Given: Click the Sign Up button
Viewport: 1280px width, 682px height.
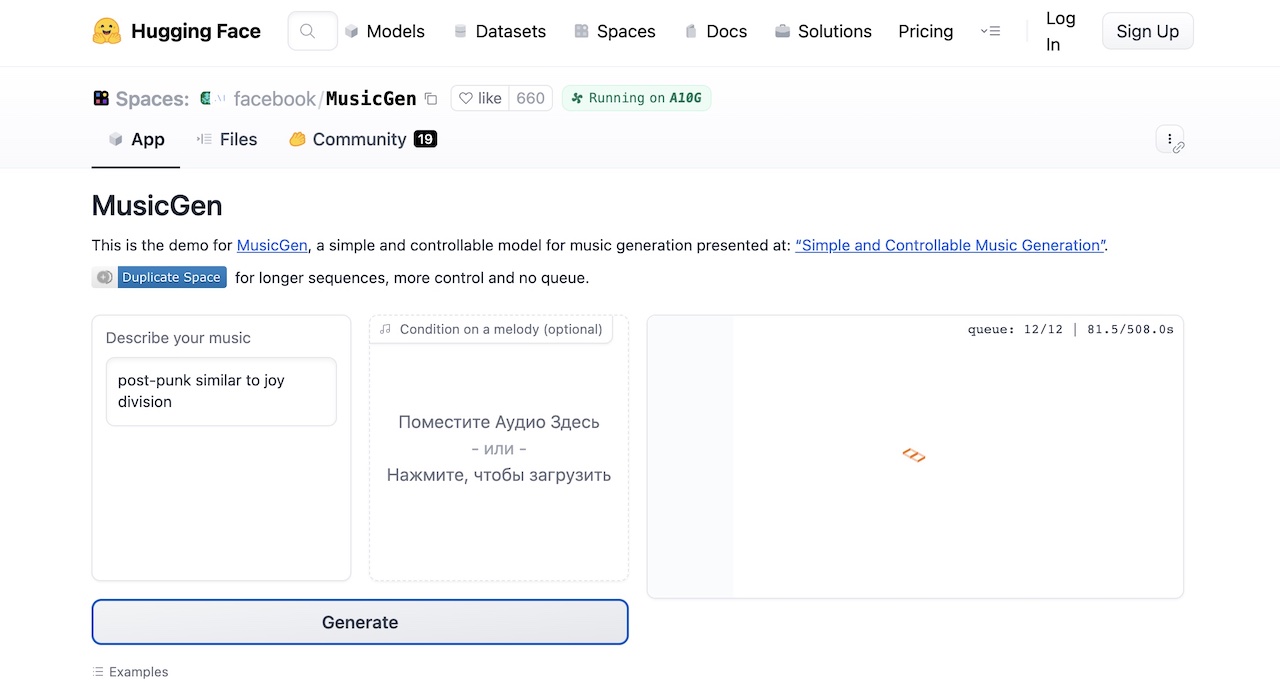Looking at the screenshot, I should click(1147, 31).
